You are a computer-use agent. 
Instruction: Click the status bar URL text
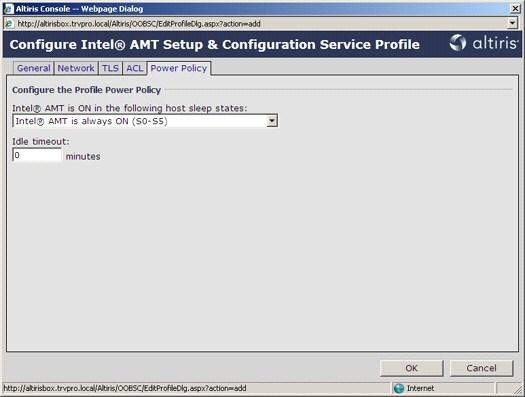125,388
